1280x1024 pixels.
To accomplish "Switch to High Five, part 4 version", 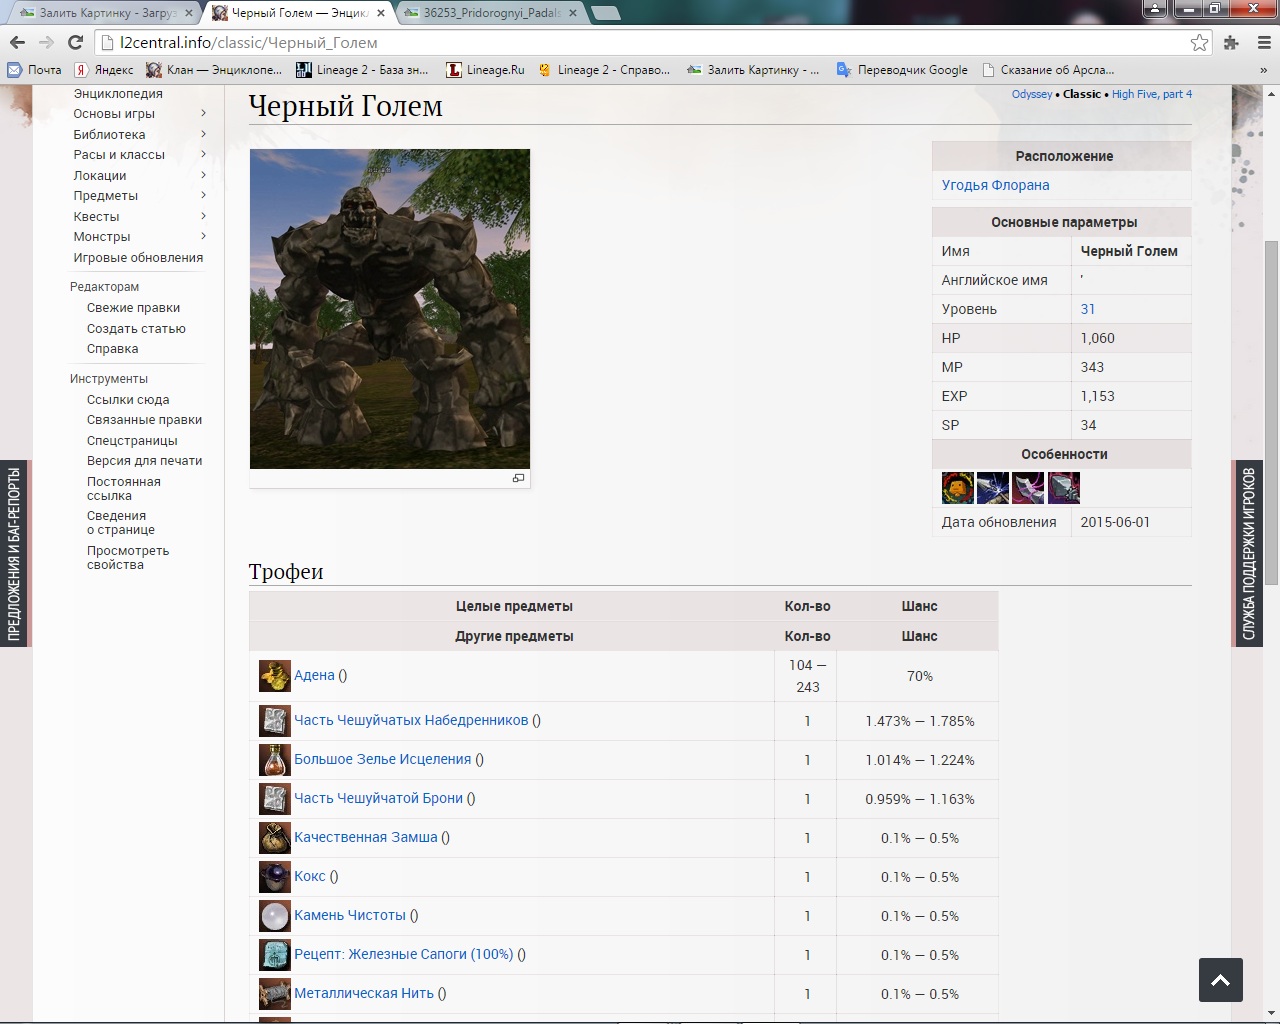I will click(1152, 94).
